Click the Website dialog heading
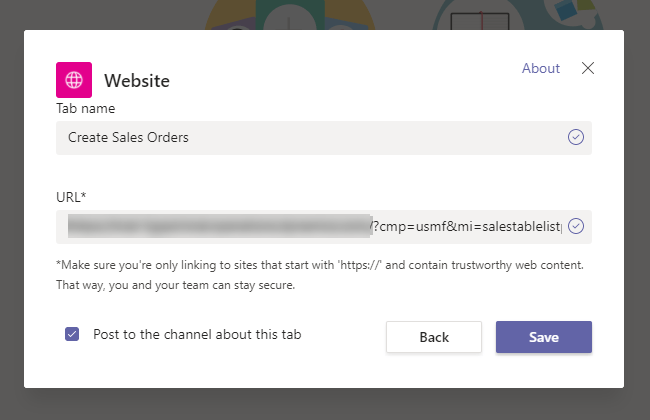Screen dimensions: 650x420 coord(137,80)
